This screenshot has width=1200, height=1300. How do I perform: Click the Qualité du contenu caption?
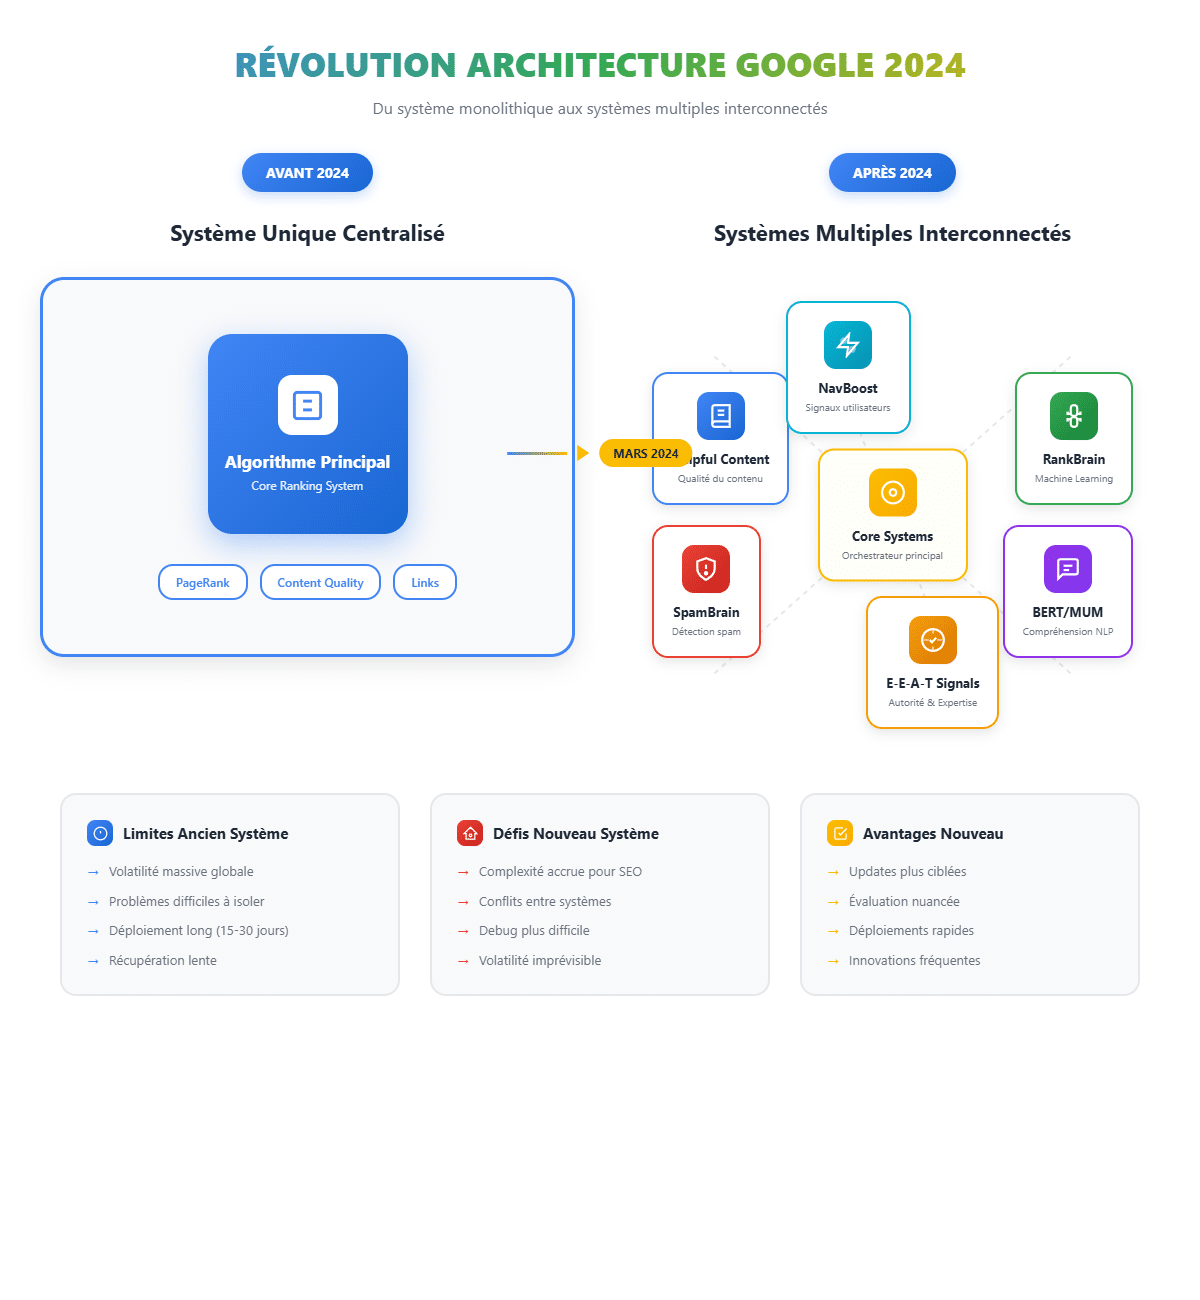(721, 479)
